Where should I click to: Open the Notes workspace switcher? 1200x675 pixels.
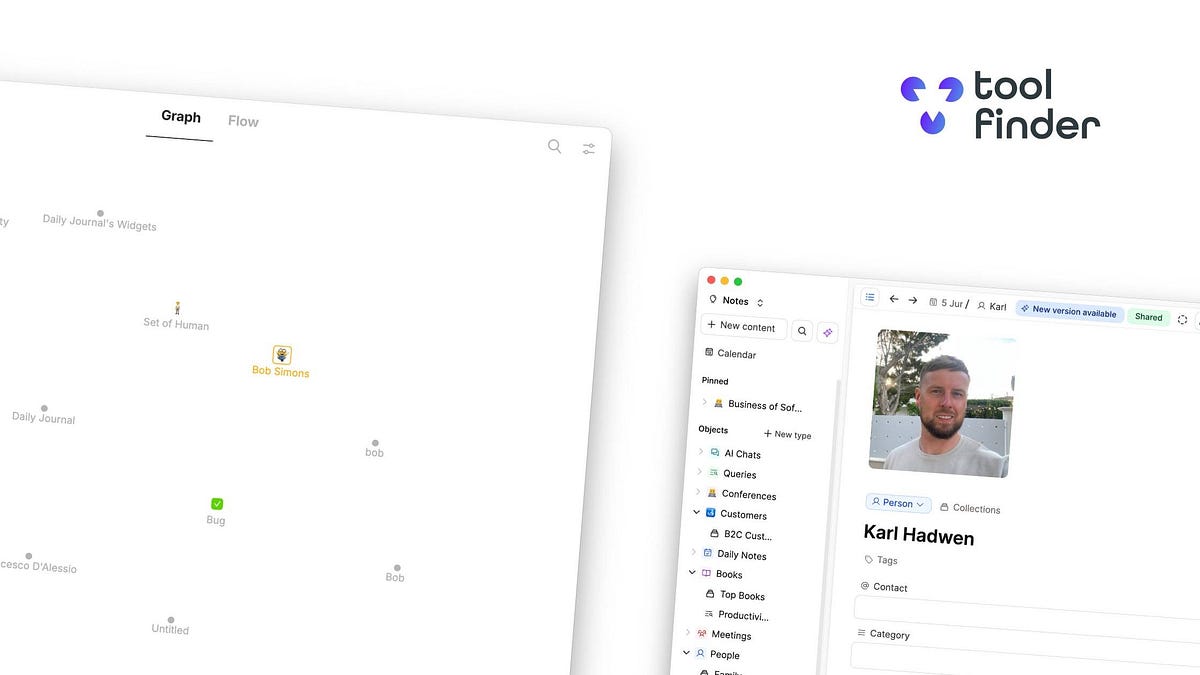736,301
